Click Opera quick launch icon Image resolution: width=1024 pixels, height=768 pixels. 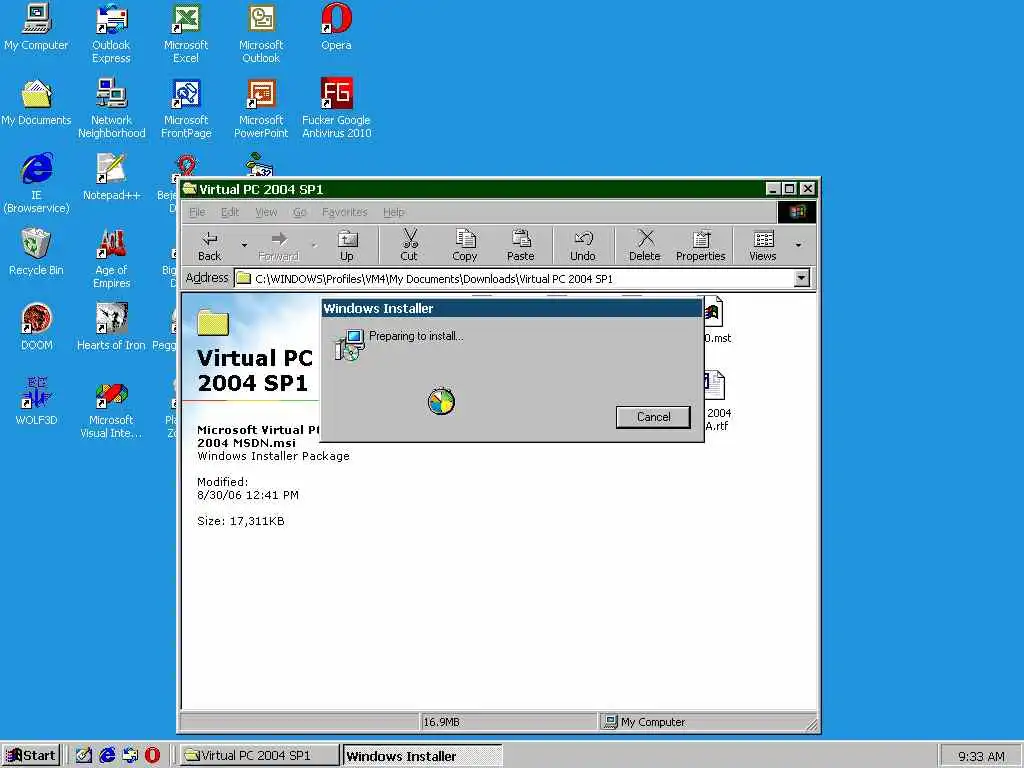152,756
